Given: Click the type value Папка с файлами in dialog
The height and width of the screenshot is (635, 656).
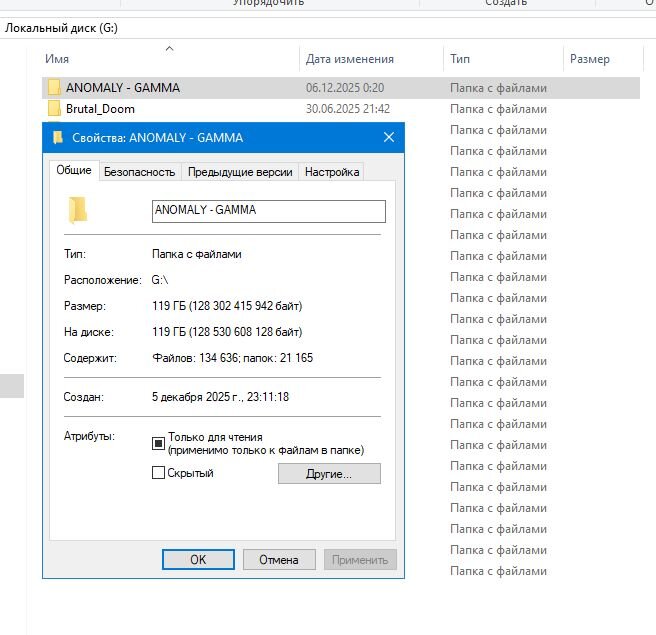Looking at the screenshot, I should point(197,254).
